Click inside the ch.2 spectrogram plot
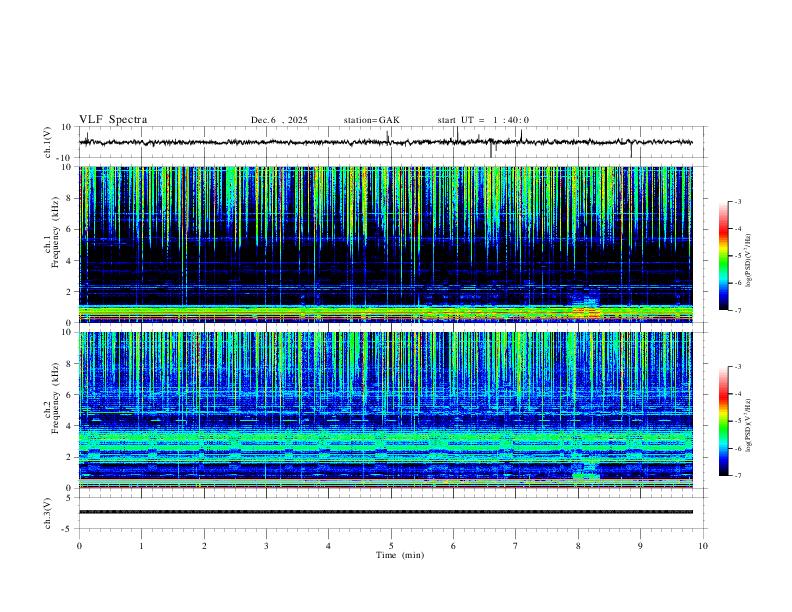792x612 pixels. click(386, 410)
